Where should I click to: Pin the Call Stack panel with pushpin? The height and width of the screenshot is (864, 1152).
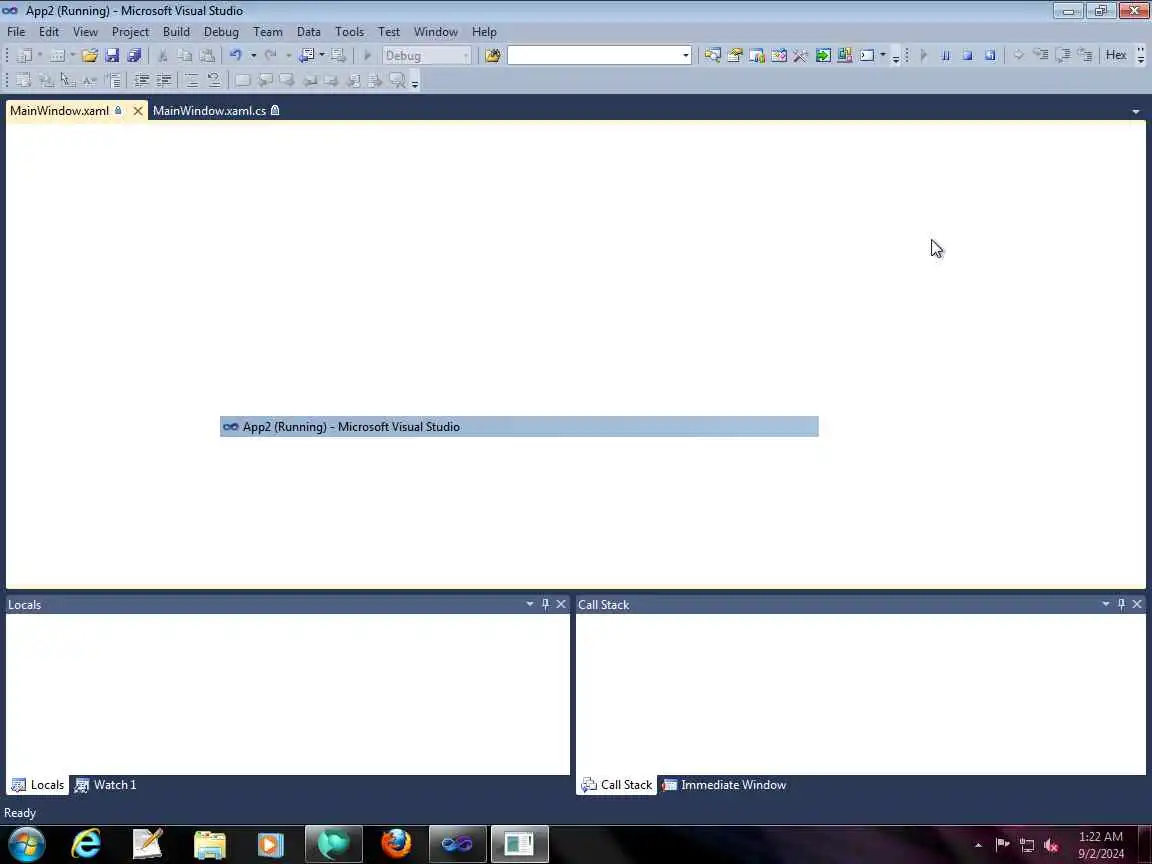coord(1121,604)
